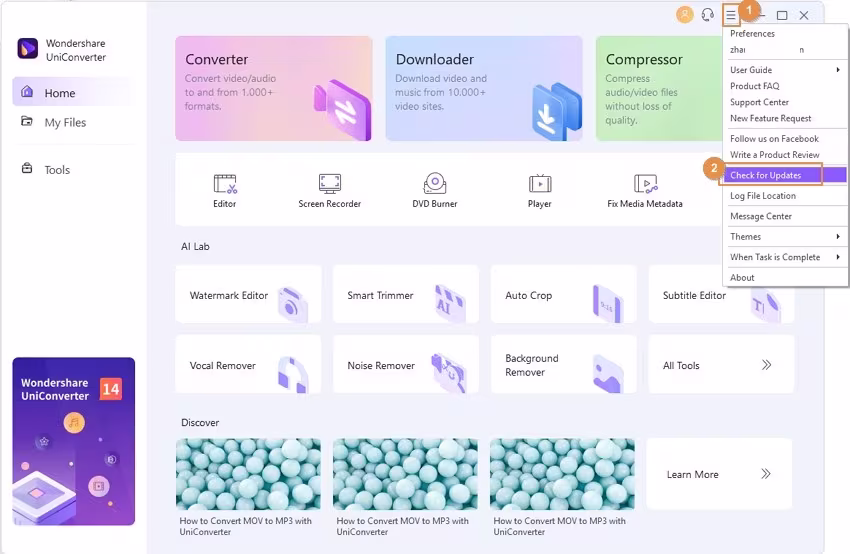Open Vocal Remover tool
This screenshot has height=554, width=850.
point(248,364)
